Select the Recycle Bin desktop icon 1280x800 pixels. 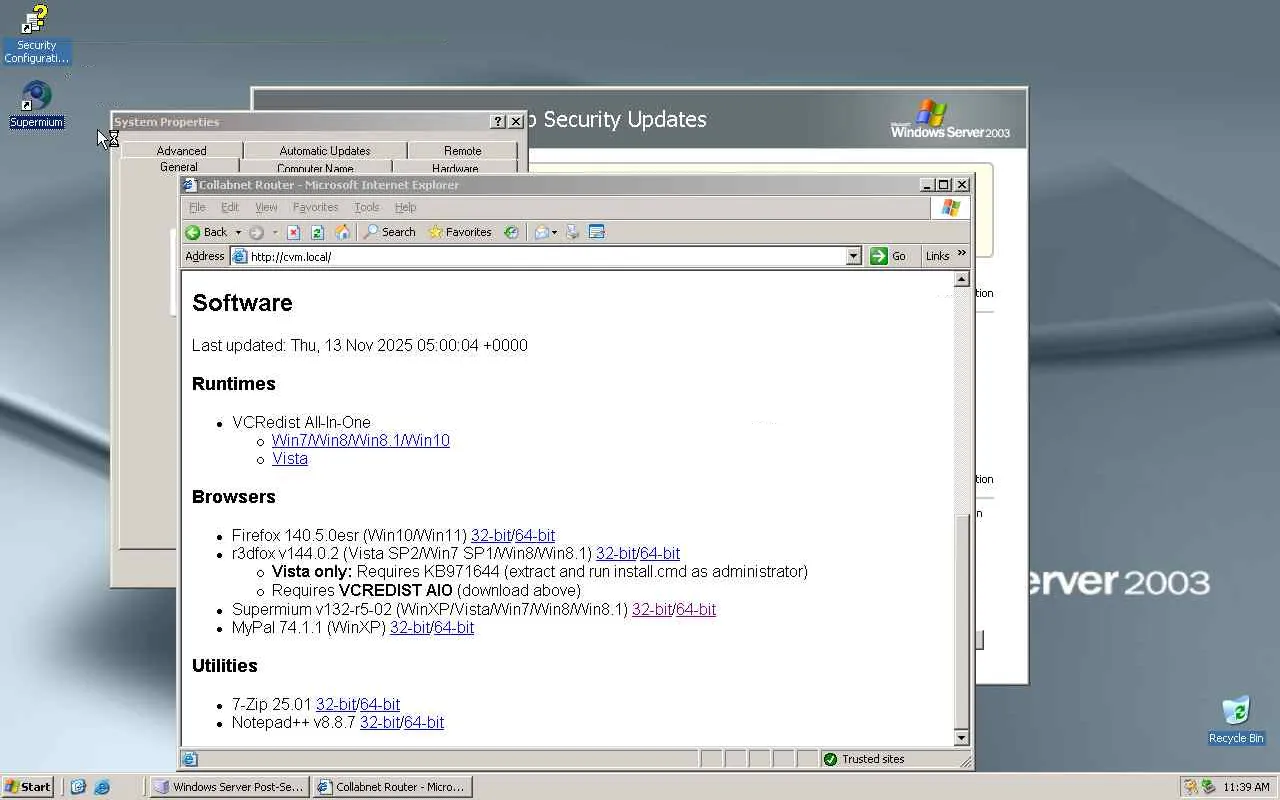point(1236,720)
